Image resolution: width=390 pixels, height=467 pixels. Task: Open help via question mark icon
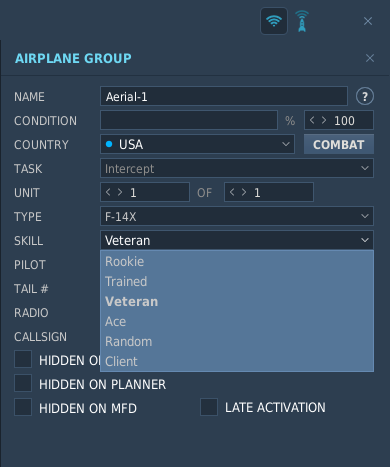(x=365, y=97)
